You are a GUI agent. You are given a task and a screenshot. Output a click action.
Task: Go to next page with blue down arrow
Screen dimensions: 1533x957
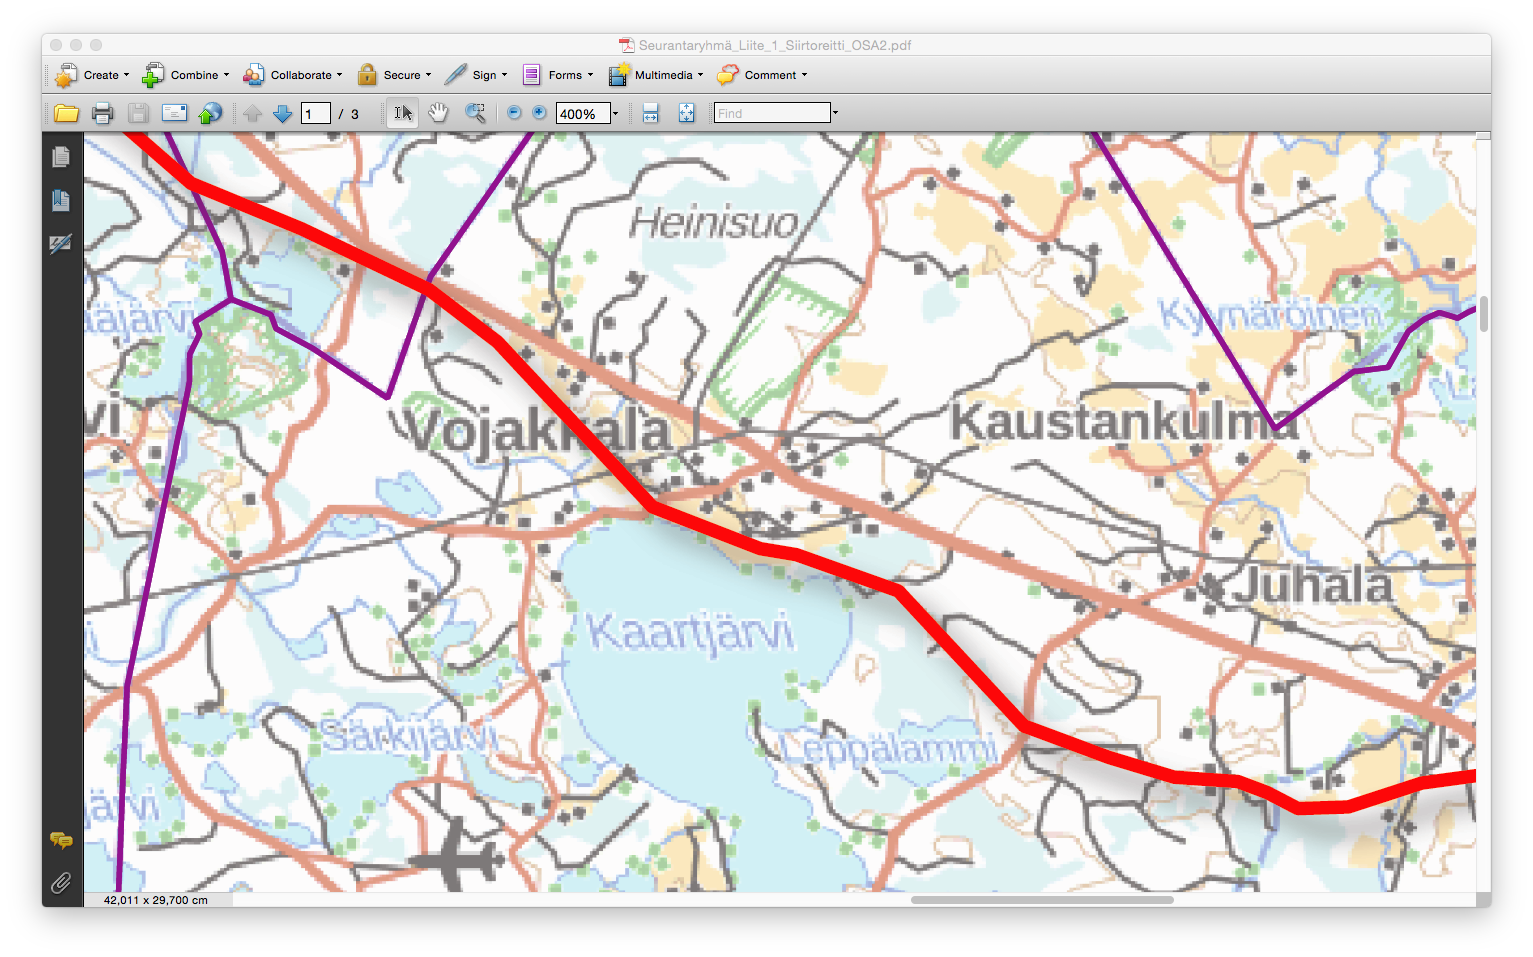[x=282, y=113]
